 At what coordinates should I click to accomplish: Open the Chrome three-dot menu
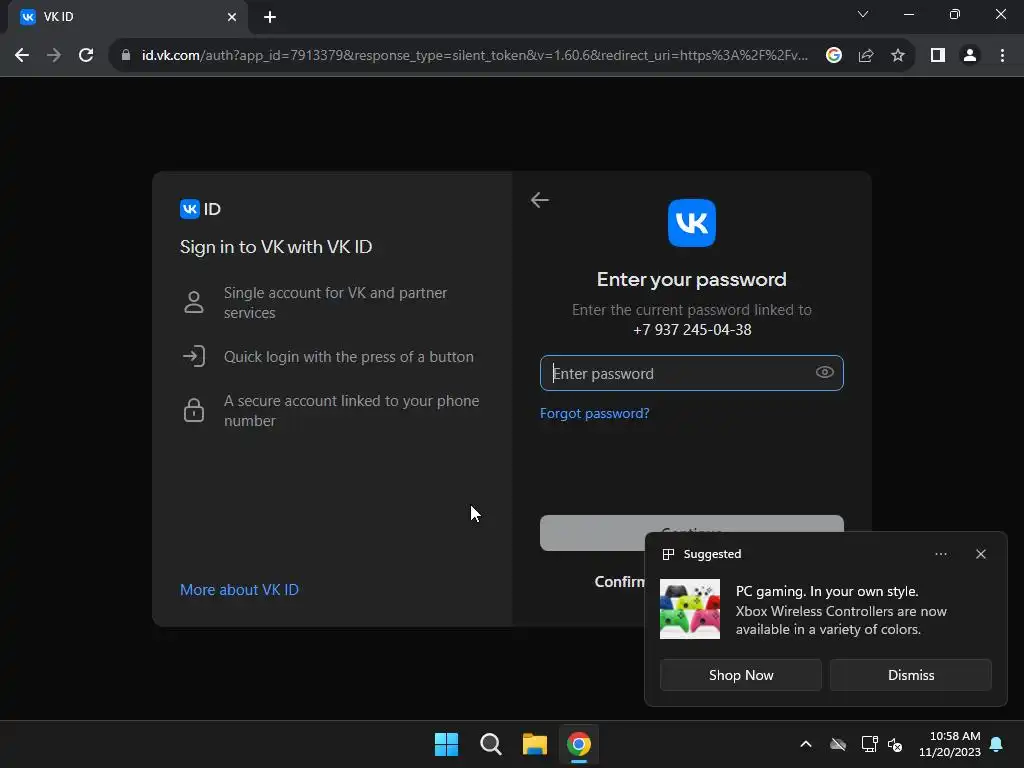(x=1002, y=56)
